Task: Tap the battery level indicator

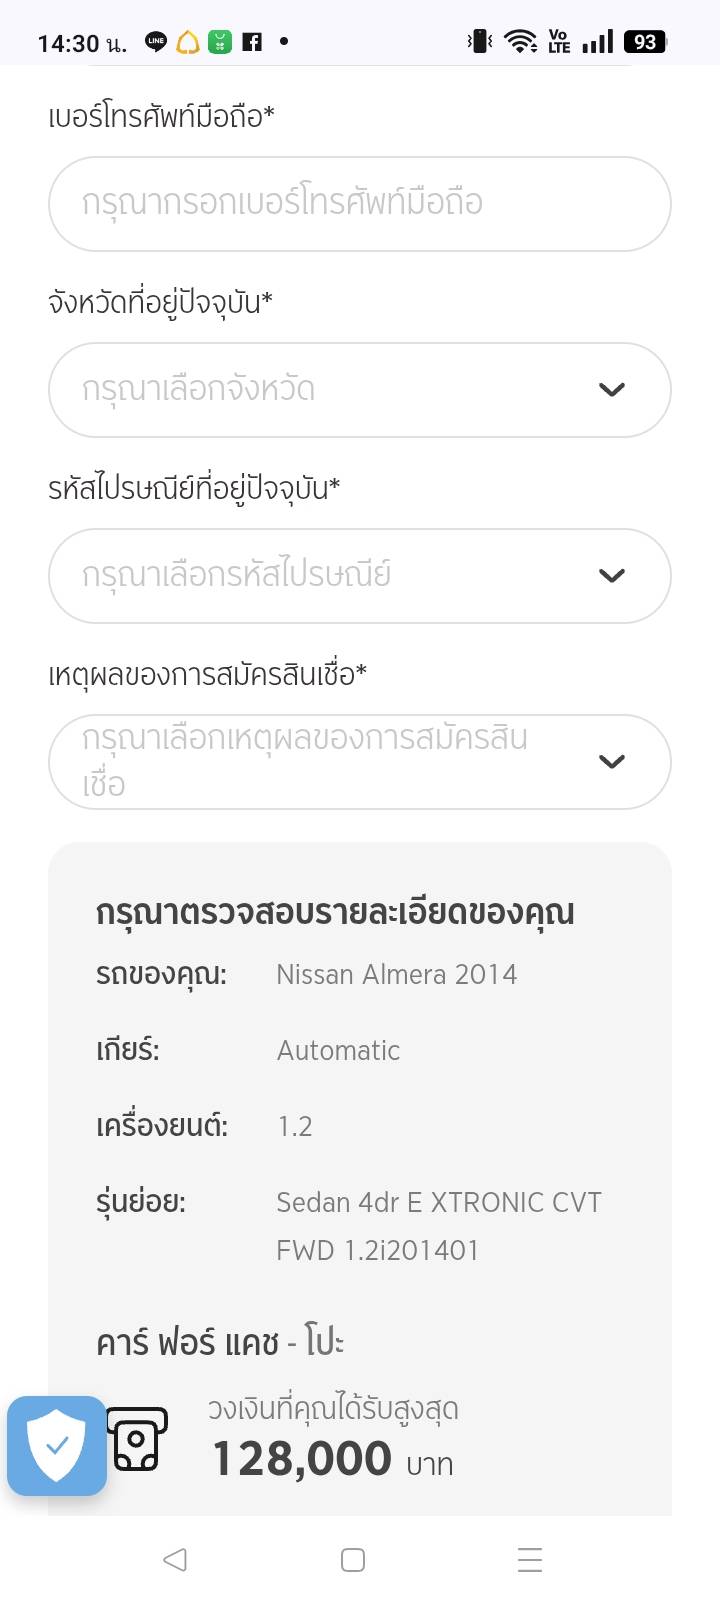Action: point(645,42)
